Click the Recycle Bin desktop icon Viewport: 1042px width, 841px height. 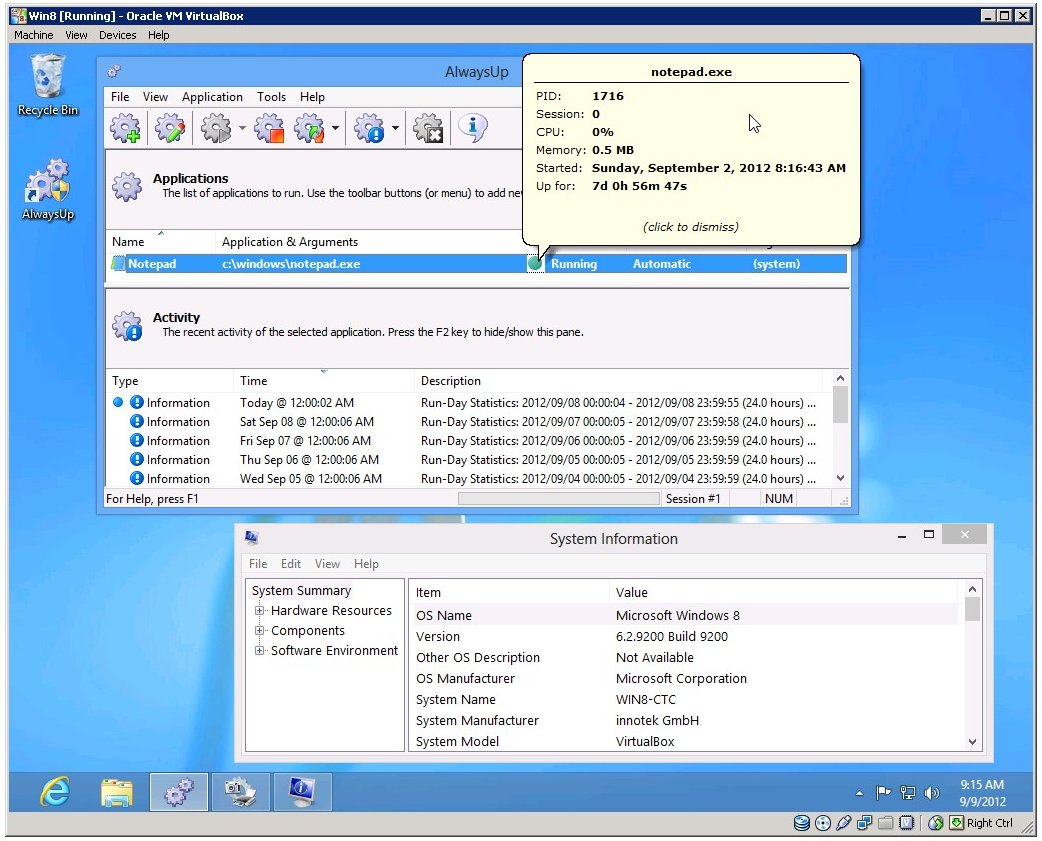tap(47, 86)
